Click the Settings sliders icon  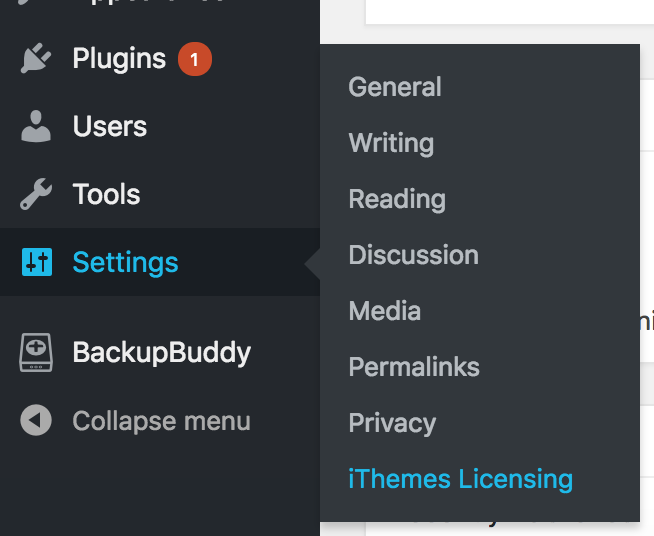point(37,262)
